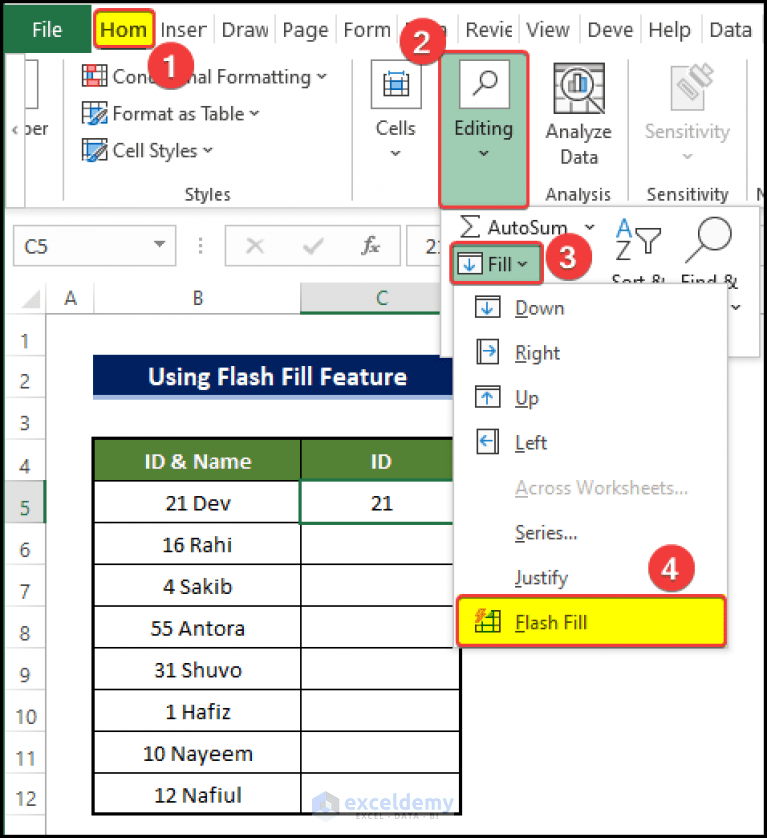Switch to the Page Layout tab
The height and width of the screenshot is (838, 767).
305,30
